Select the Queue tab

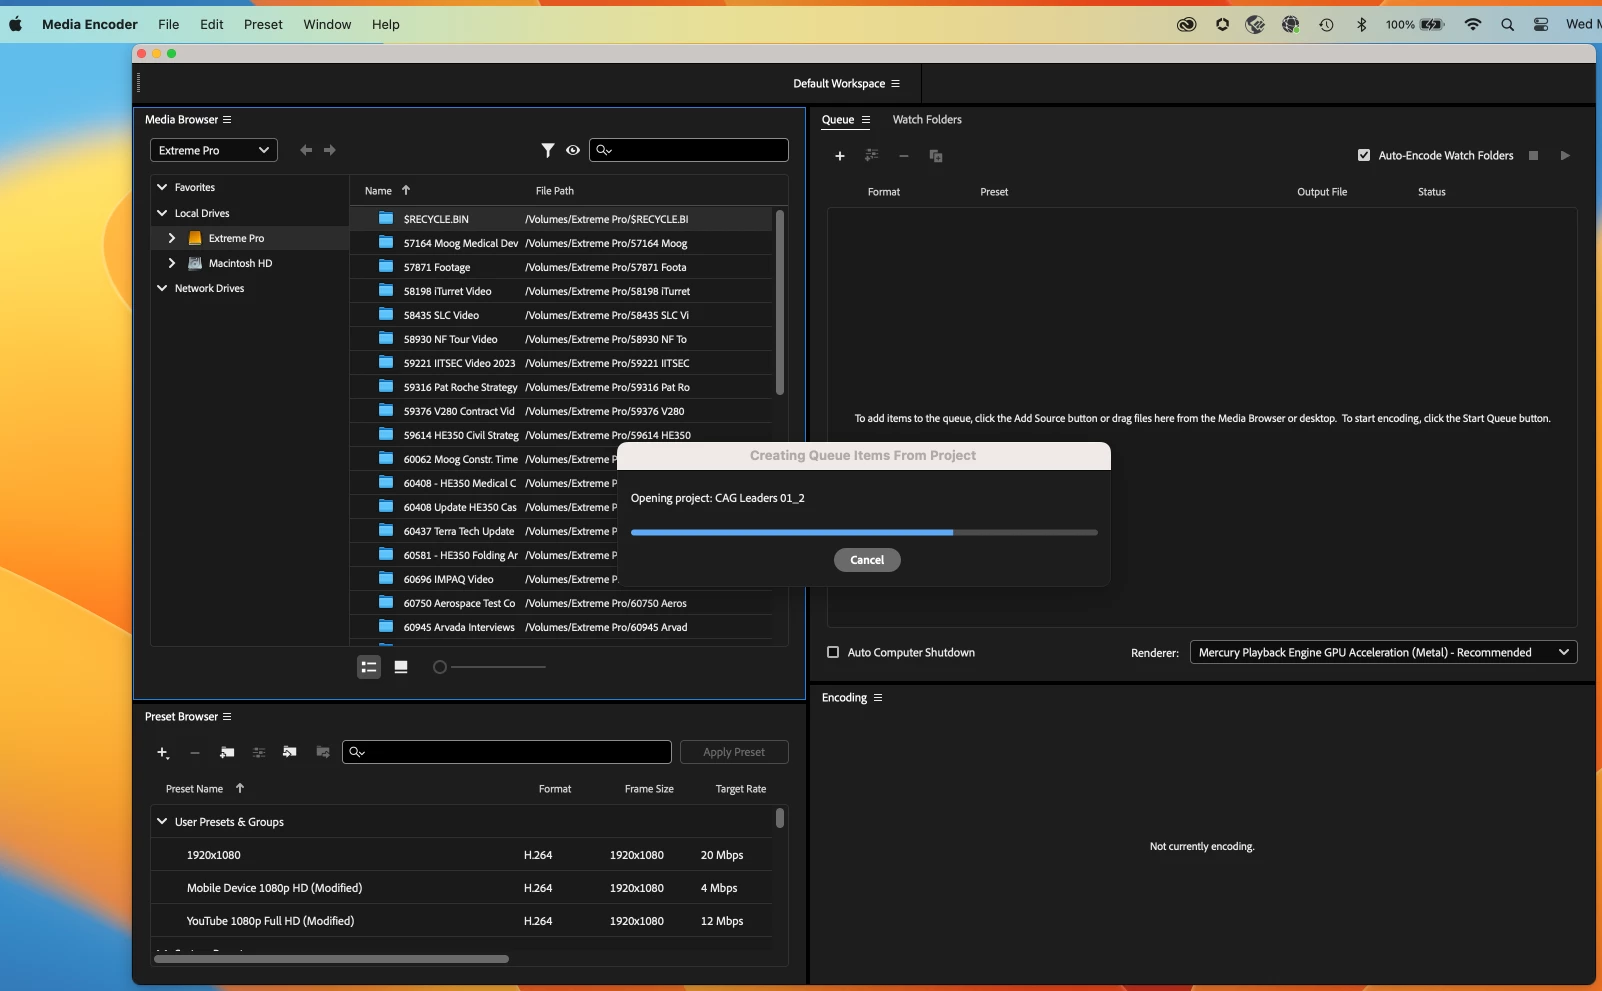click(838, 120)
